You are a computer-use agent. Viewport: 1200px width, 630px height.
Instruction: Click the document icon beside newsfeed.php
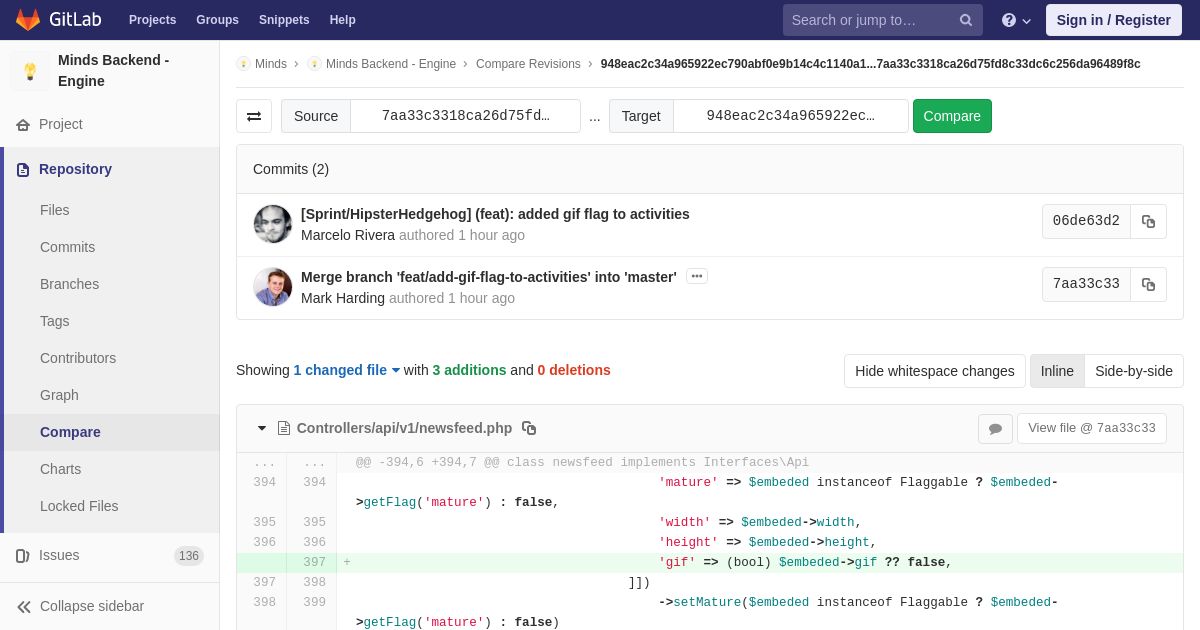284,428
